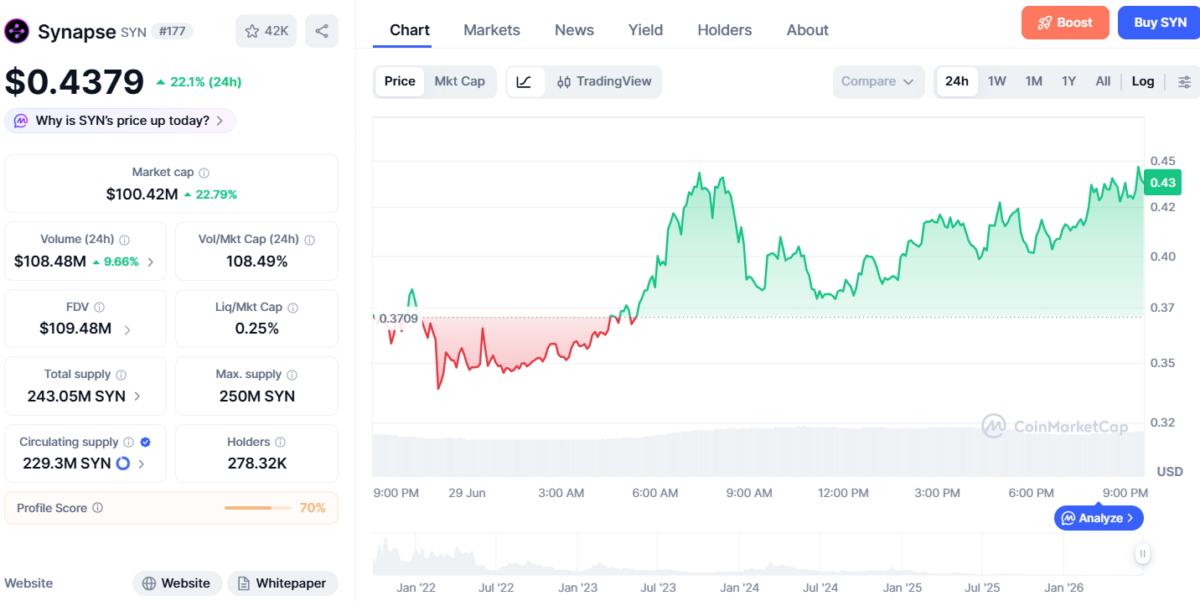Expand Why is SYN's price up today
Image resolution: width=1200 pixels, height=601 pixels.
tap(121, 121)
